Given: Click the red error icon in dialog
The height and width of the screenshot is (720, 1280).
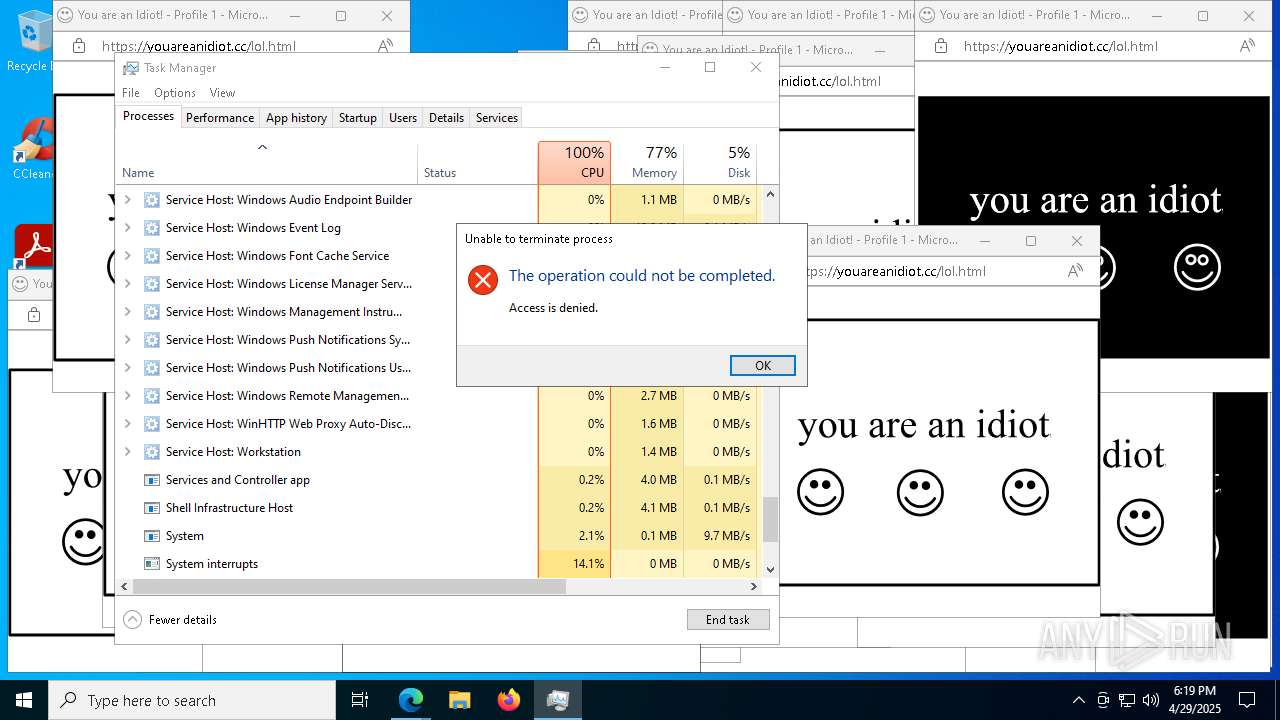Looking at the screenshot, I should (x=482, y=280).
